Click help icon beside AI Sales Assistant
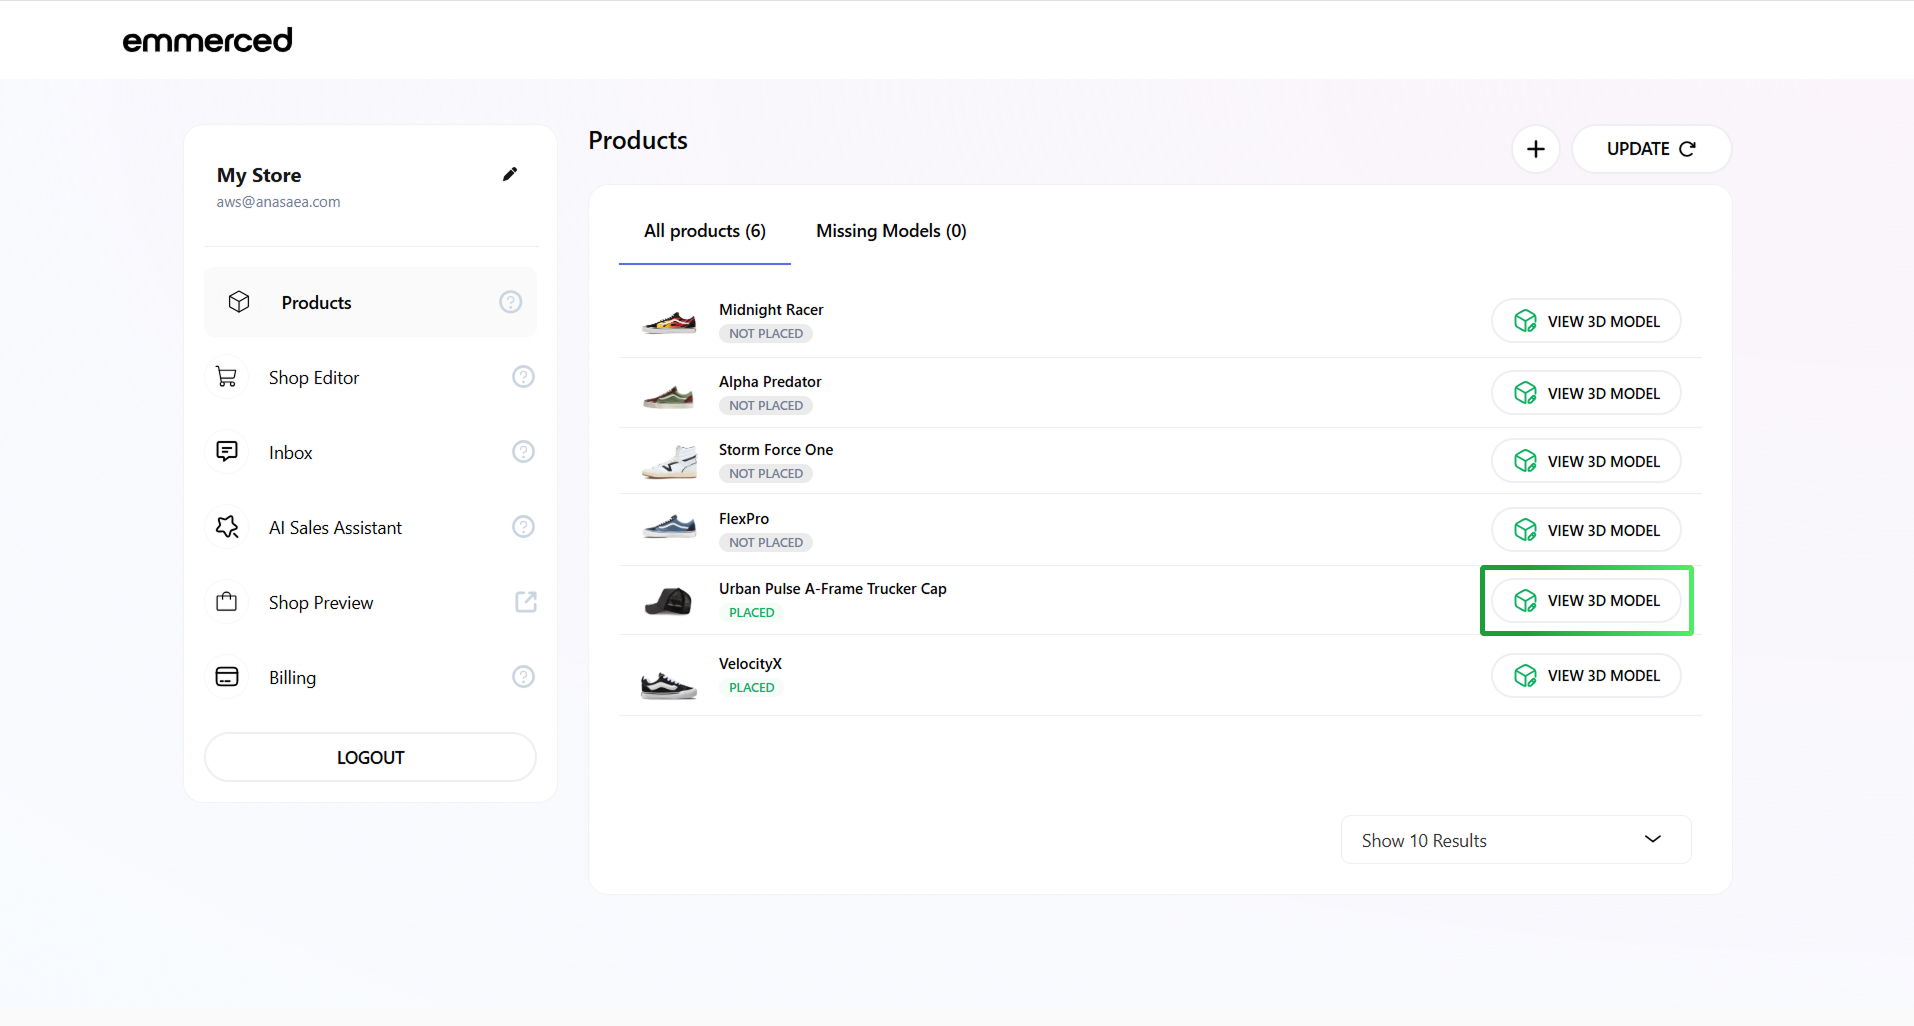 click(x=523, y=527)
